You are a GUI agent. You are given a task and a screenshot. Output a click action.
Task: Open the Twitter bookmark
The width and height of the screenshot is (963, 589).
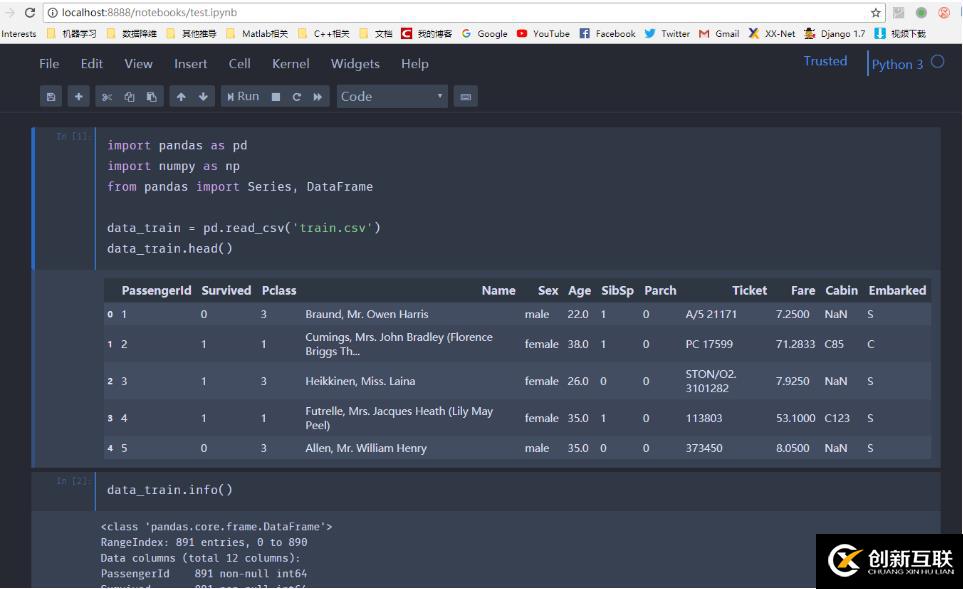coord(667,34)
